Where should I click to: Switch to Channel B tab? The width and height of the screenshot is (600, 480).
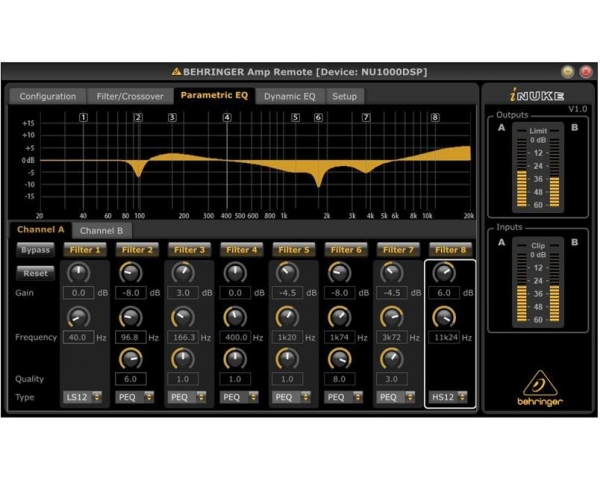coord(101,230)
